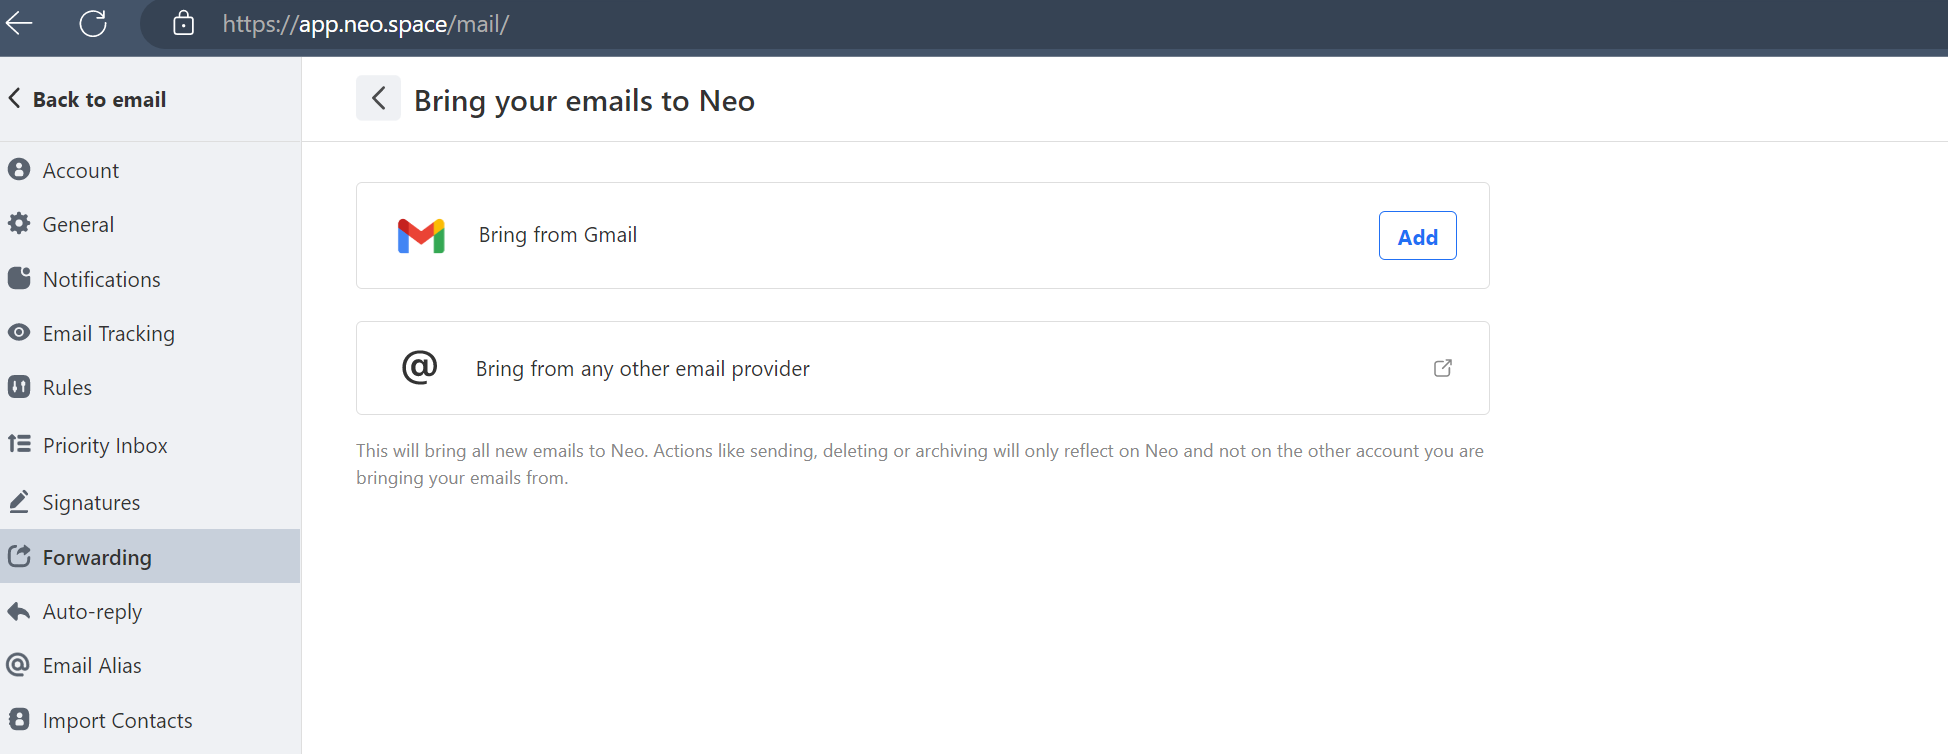
Task: Open the Auto-reply settings section
Action: [150, 611]
